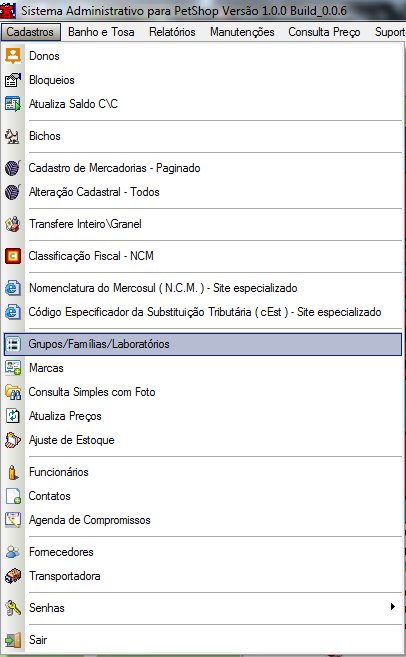Choose Marcas from the Cadastros menu

203,368
